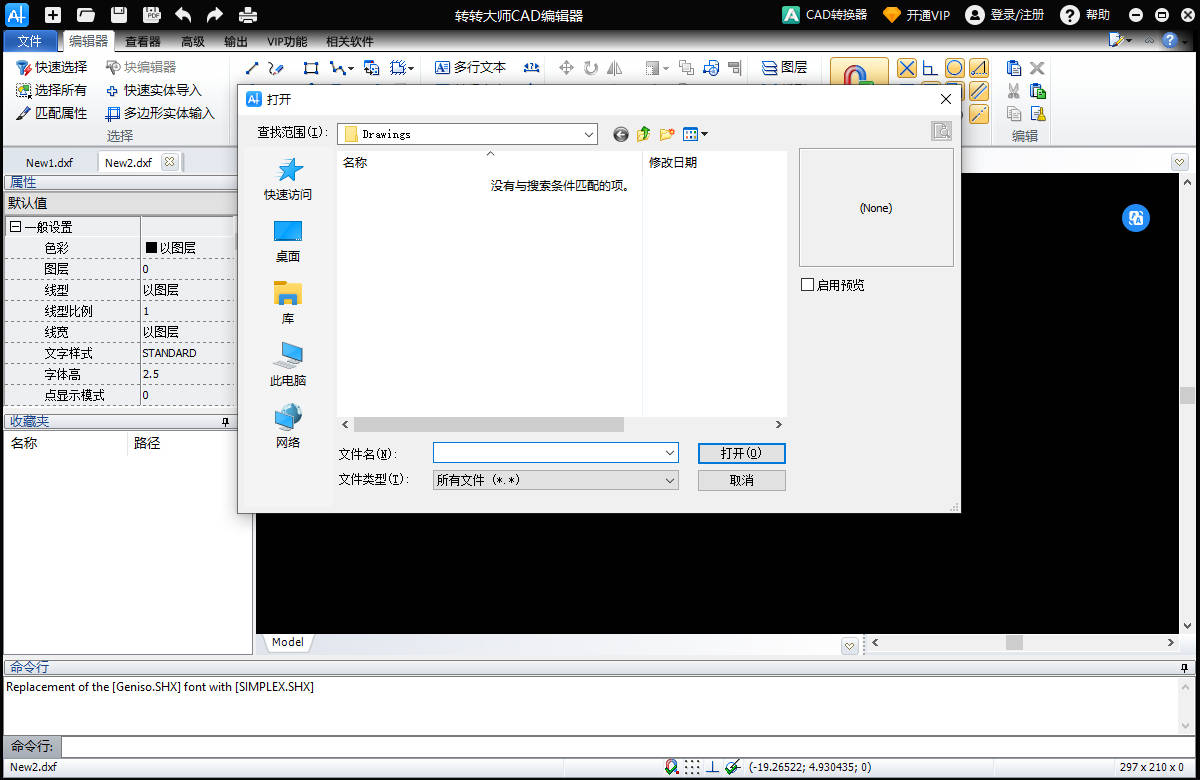Click the Layers button in ribbon
1200x780 pixels.
tap(784, 67)
